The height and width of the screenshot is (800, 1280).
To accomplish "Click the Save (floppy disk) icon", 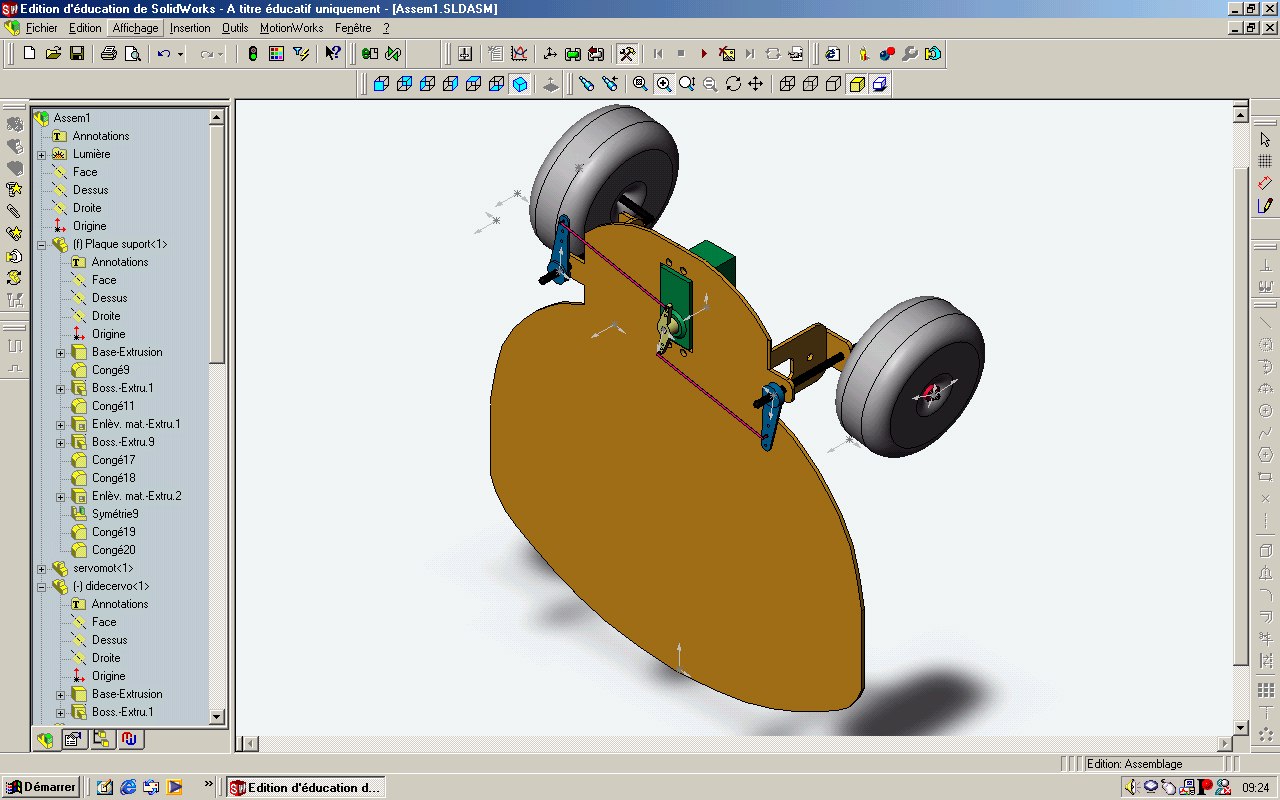I will [76, 54].
